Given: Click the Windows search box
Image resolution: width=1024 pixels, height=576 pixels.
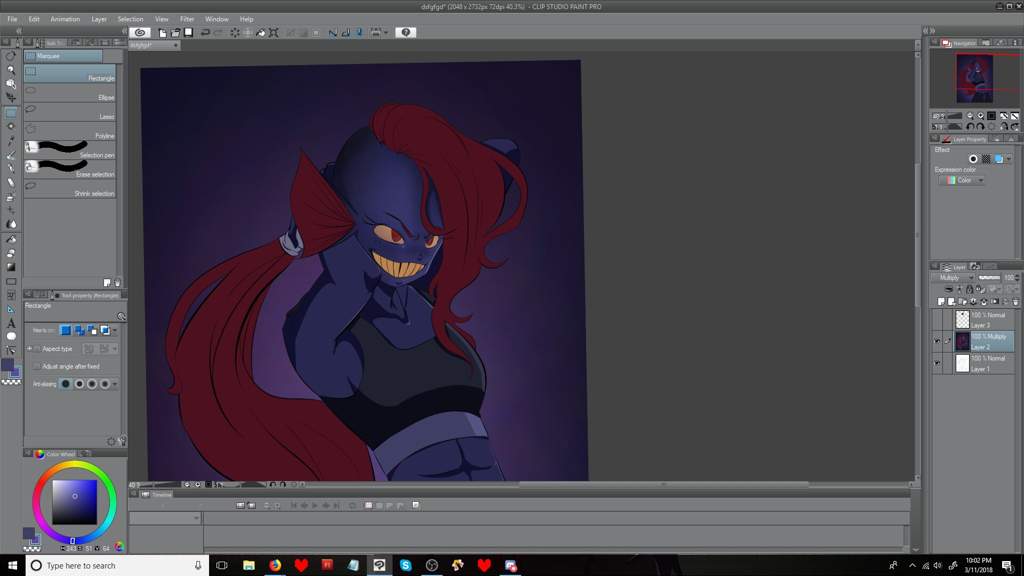Looking at the screenshot, I should point(118,566).
